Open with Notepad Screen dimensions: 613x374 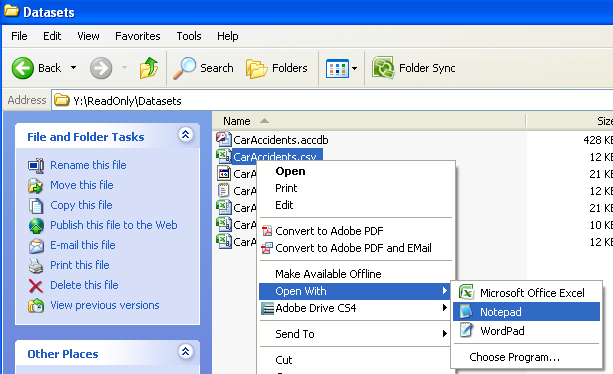tap(526, 312)
